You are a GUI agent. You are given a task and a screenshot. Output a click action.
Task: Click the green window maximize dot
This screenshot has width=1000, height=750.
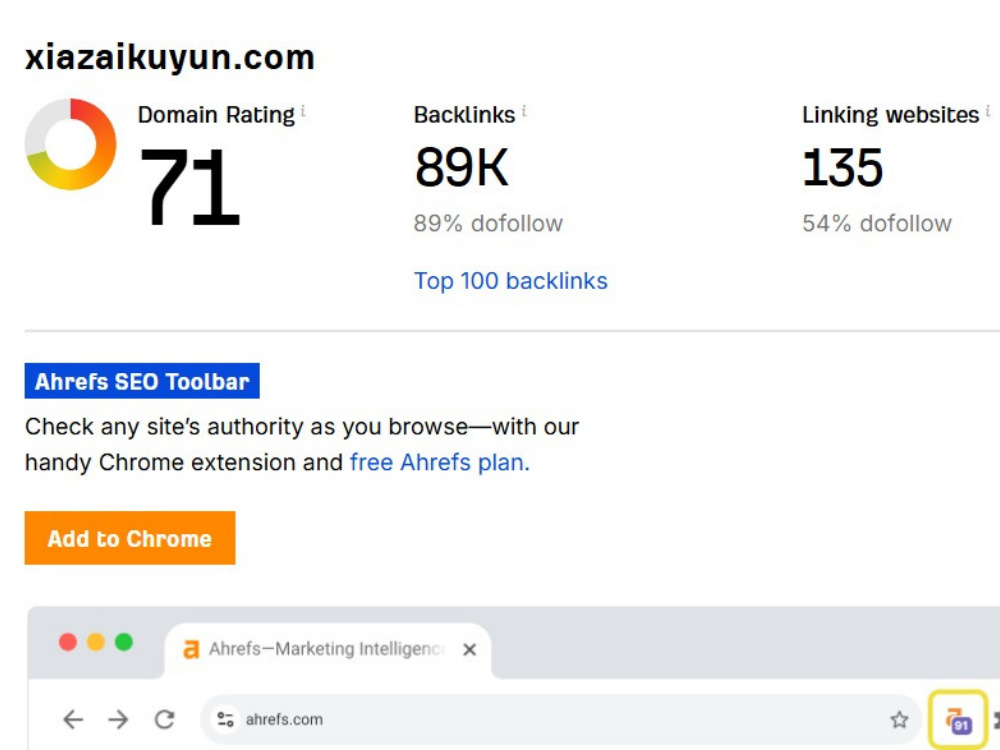click(x=124, y=642)
